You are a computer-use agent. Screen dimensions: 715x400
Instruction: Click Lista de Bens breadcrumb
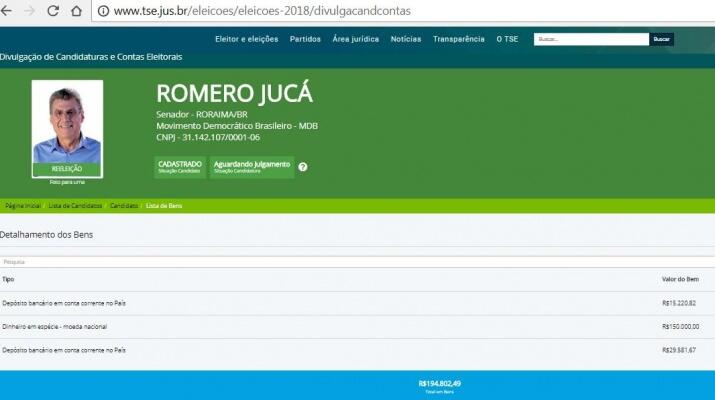164,206
